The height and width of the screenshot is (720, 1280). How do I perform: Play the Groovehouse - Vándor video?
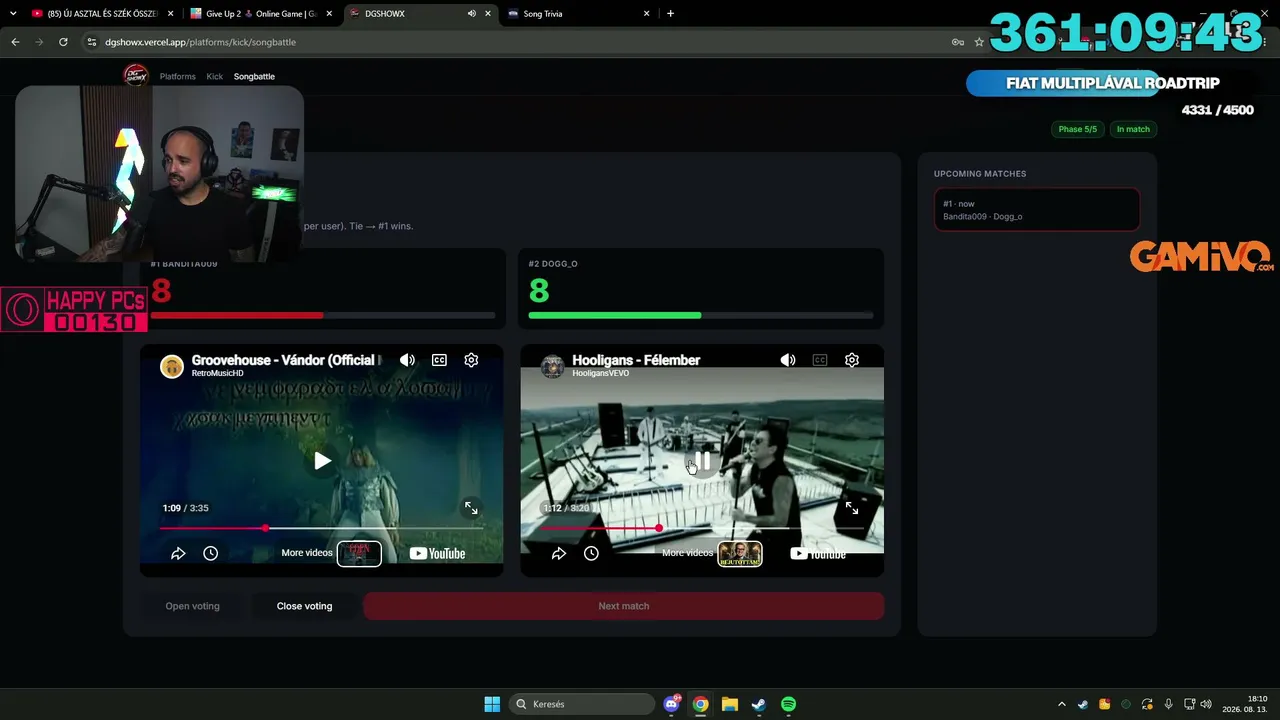(x=322, y=461)
